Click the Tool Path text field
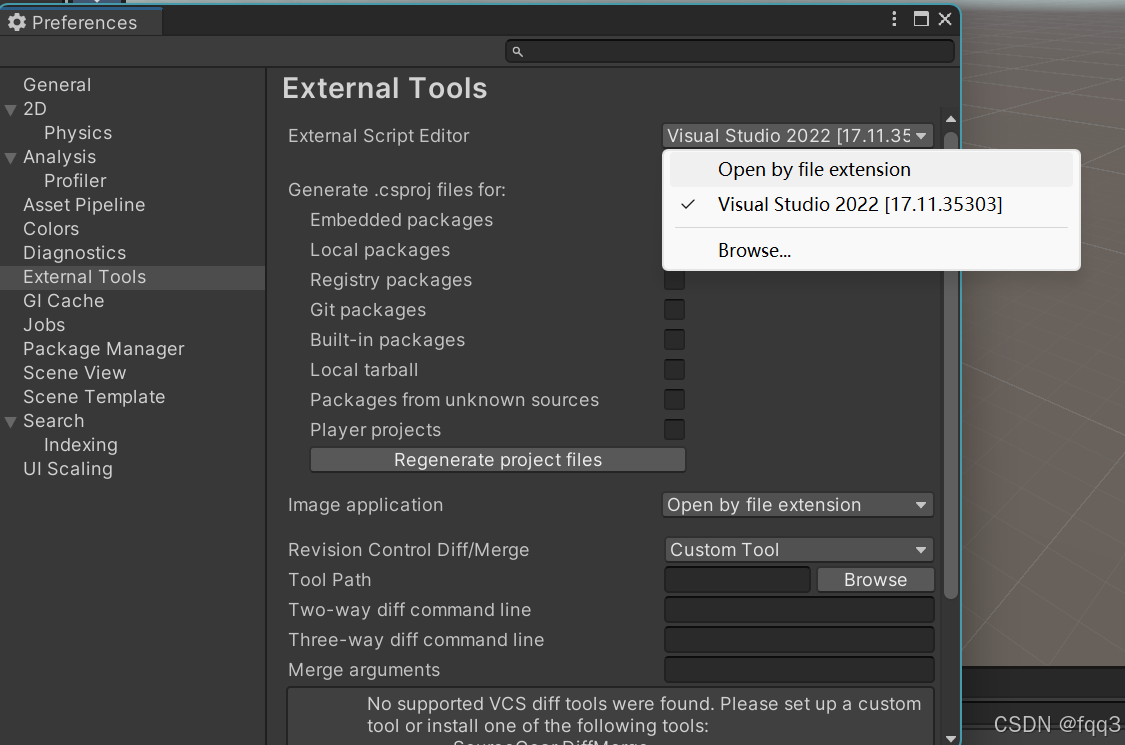 [738, 580]
